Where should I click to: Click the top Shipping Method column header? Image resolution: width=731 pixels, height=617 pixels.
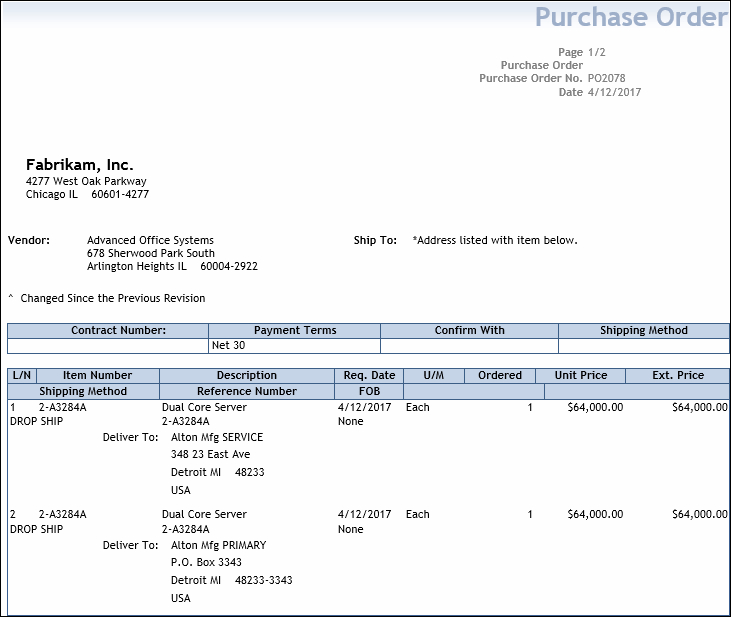coord(644,331)
